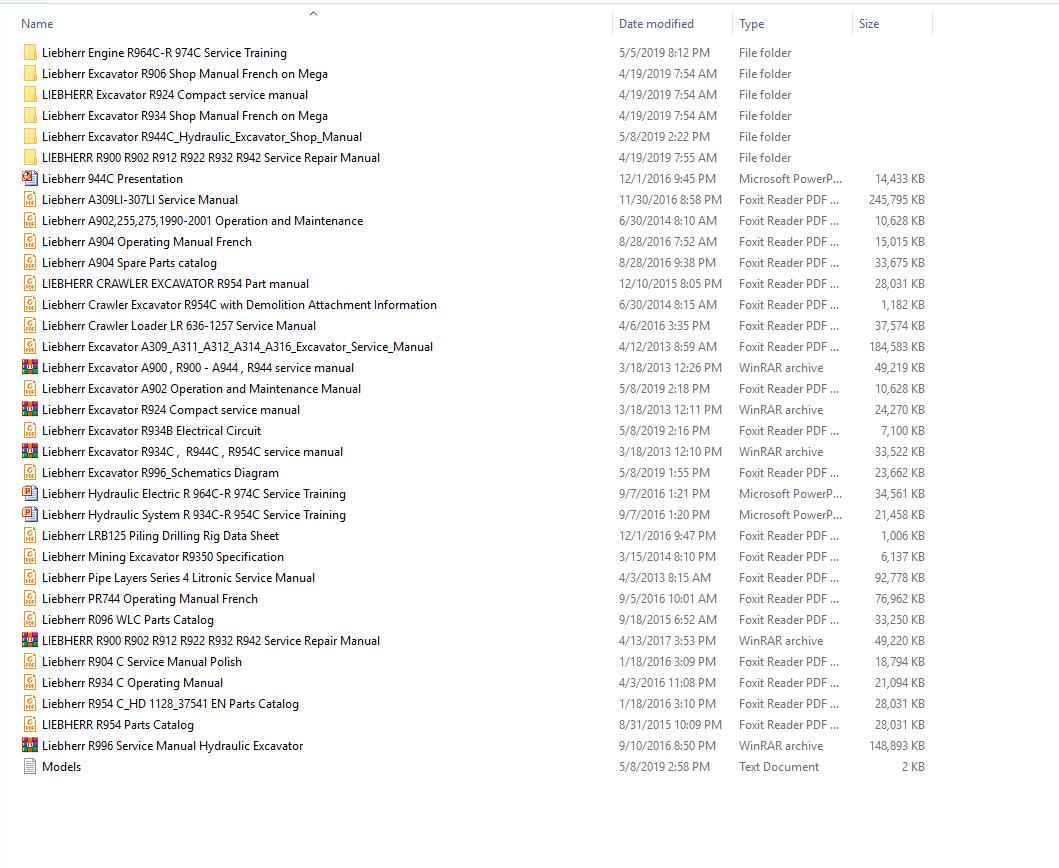Click date 9/10/2016 8:50 PM

(667, 745)
